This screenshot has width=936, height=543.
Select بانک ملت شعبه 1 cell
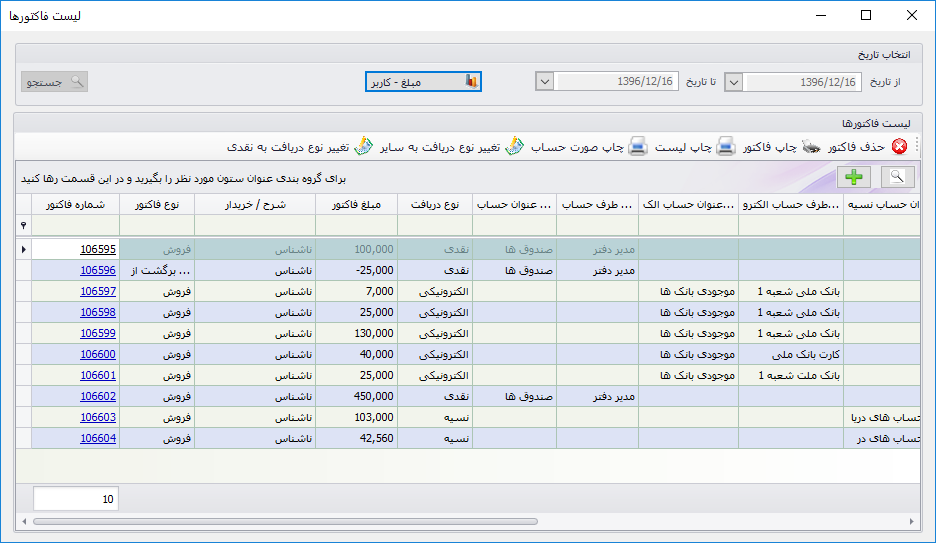pyautogui.click(x=791, y=375)
